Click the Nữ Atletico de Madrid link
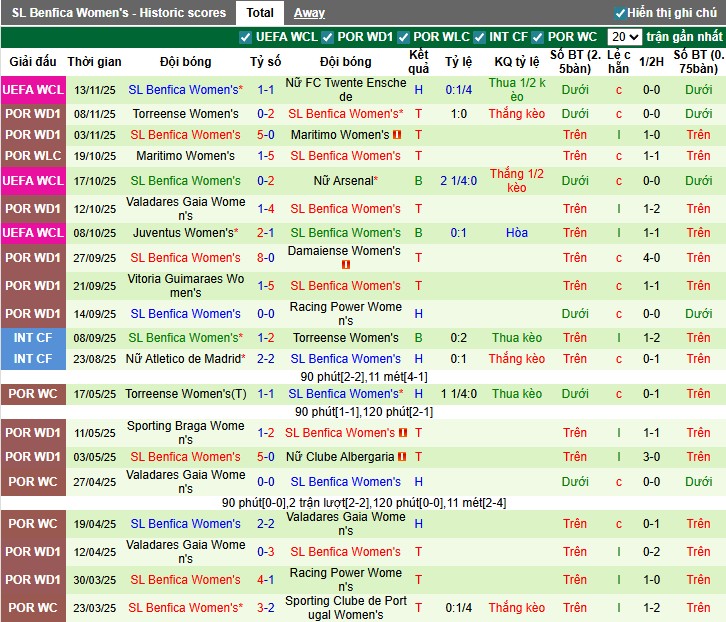The image size is (726, 622). [183, 359]
